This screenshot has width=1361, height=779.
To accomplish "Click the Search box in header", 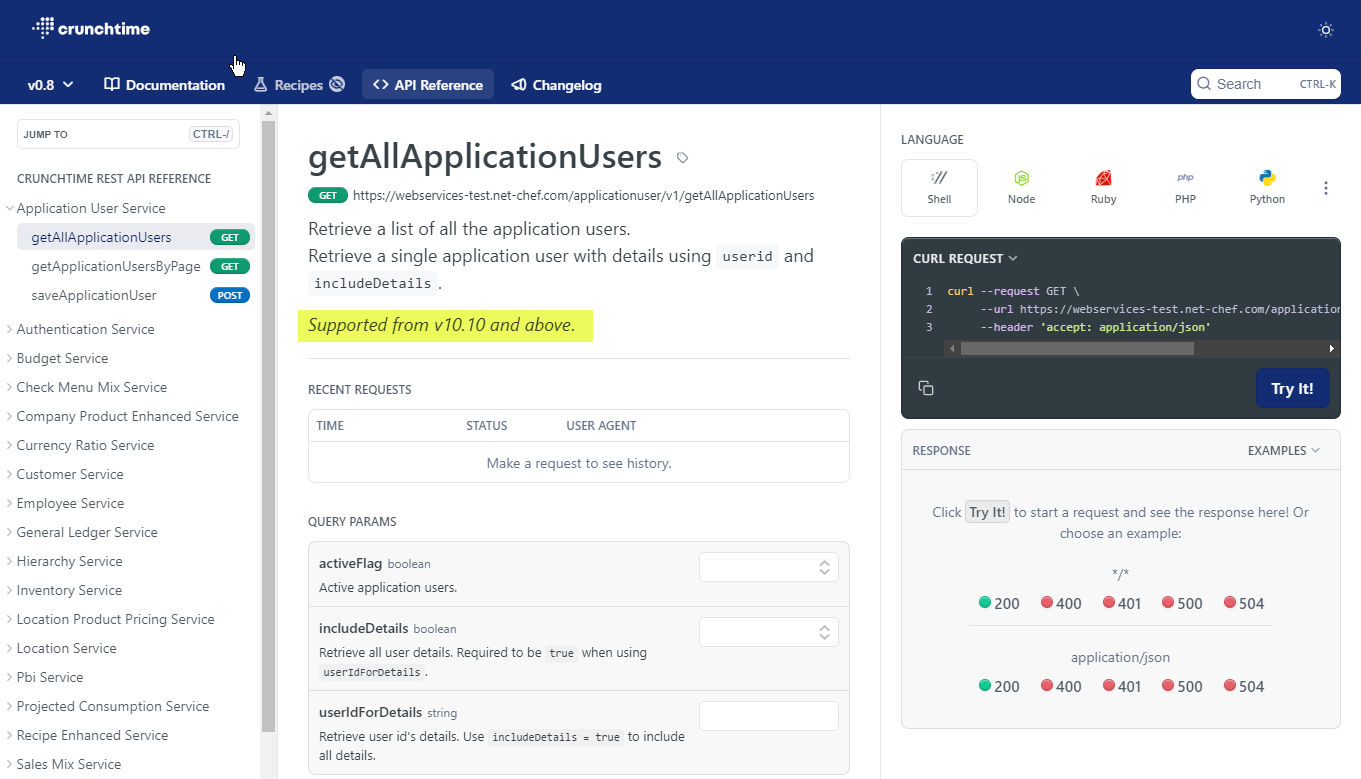I will (x=1265, y=84).
